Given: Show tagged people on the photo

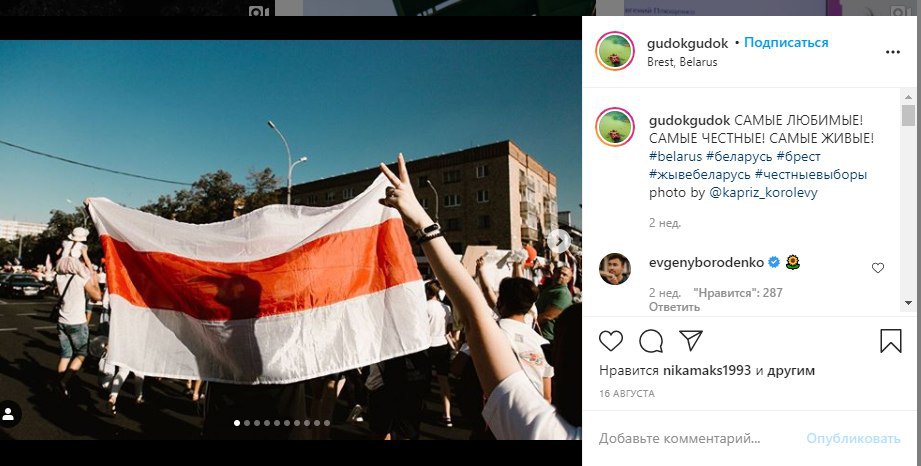Looking at the screenshot, I should 8,414.
